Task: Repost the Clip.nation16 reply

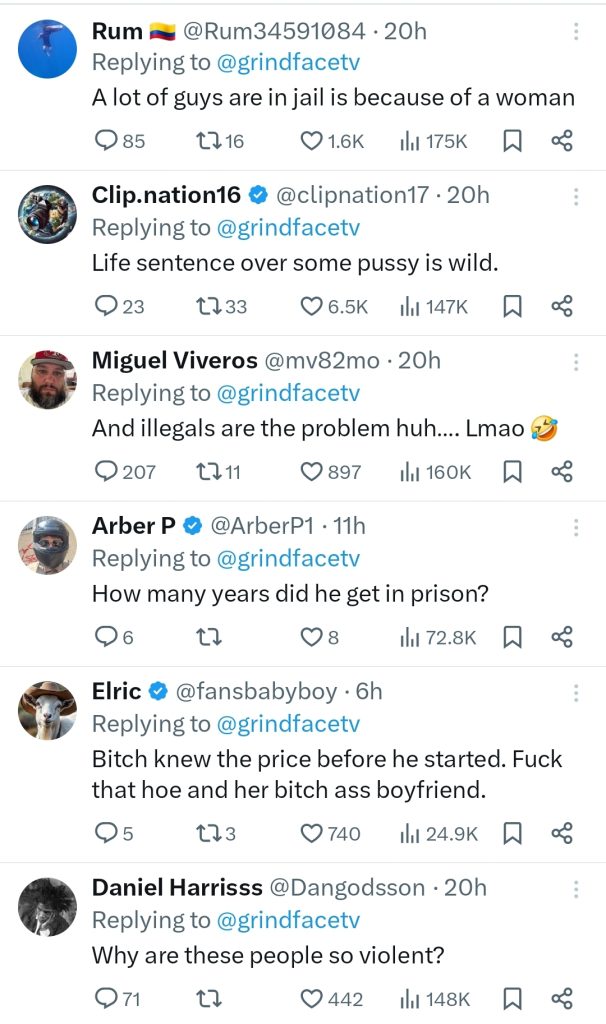Action: (x=209, y=307)
